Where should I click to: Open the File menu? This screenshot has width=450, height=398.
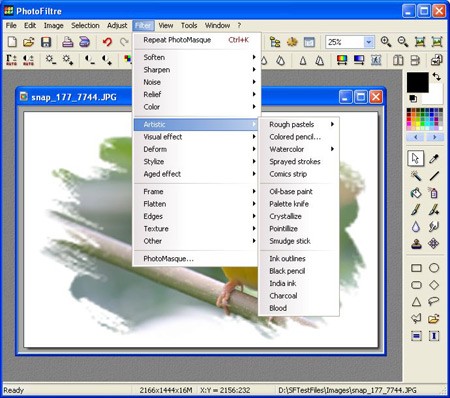pyautogui.click(x=11, y=25)
